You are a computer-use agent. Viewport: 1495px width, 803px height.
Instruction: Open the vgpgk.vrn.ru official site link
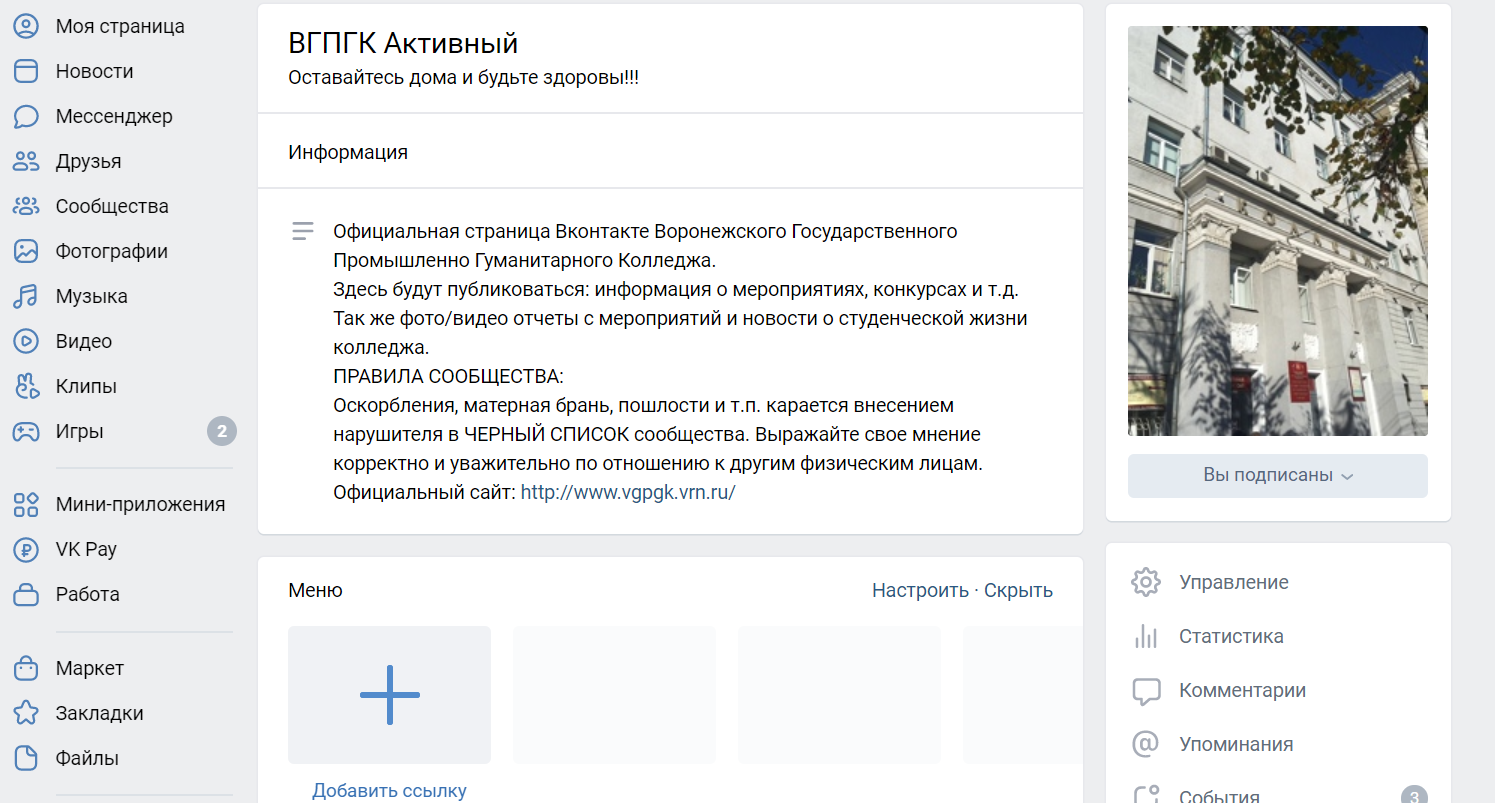(x=628, y=493)
